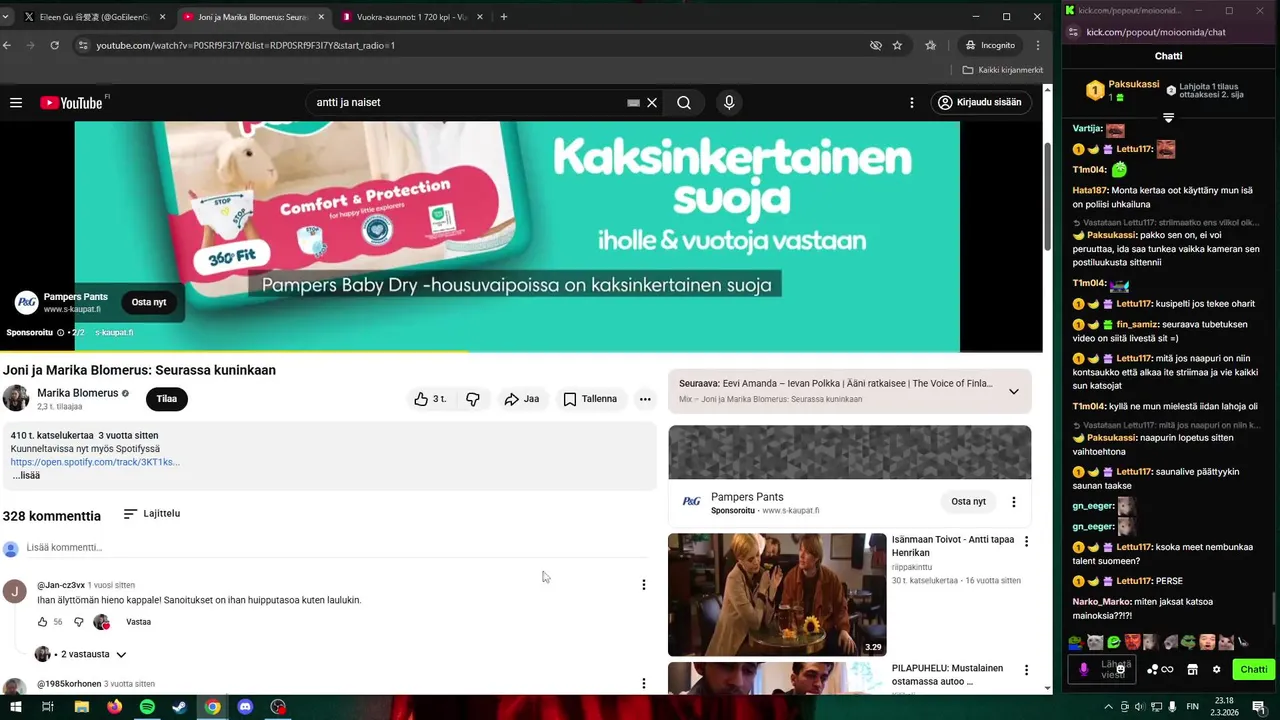The height and width of the screenshot is (720, 1280).
Task: Open options for Isänmaan Toivot video
Action: click(1025, 541)
